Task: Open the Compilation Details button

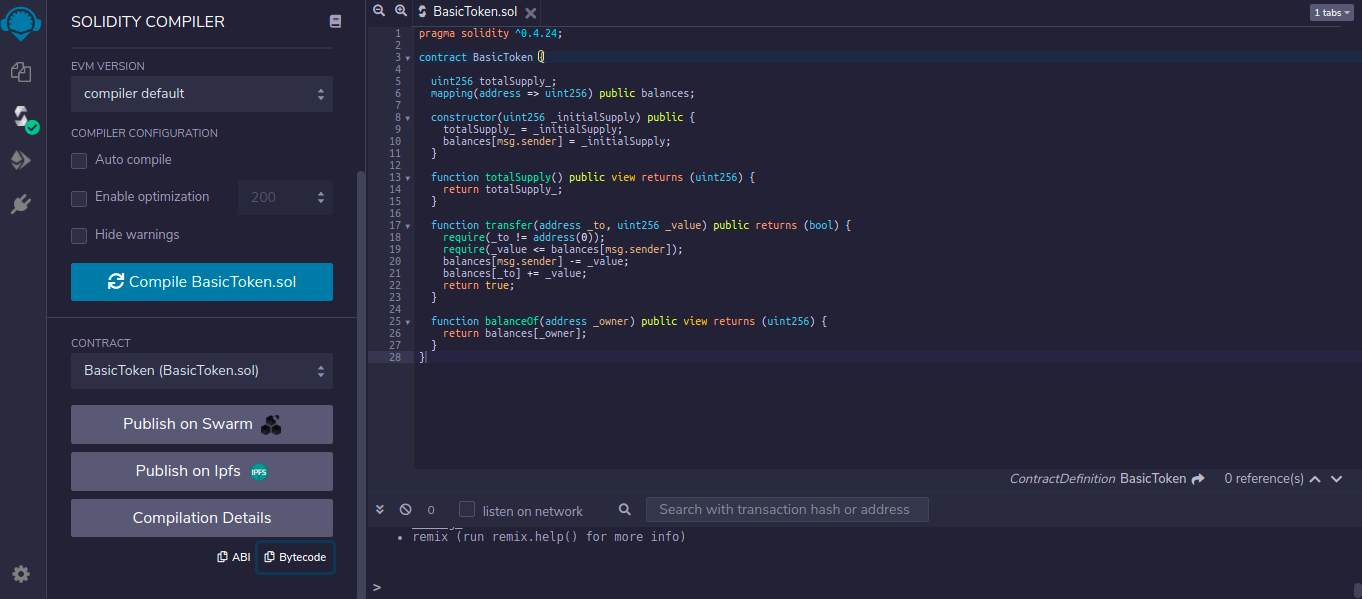Action: click(x=201, y=518)
